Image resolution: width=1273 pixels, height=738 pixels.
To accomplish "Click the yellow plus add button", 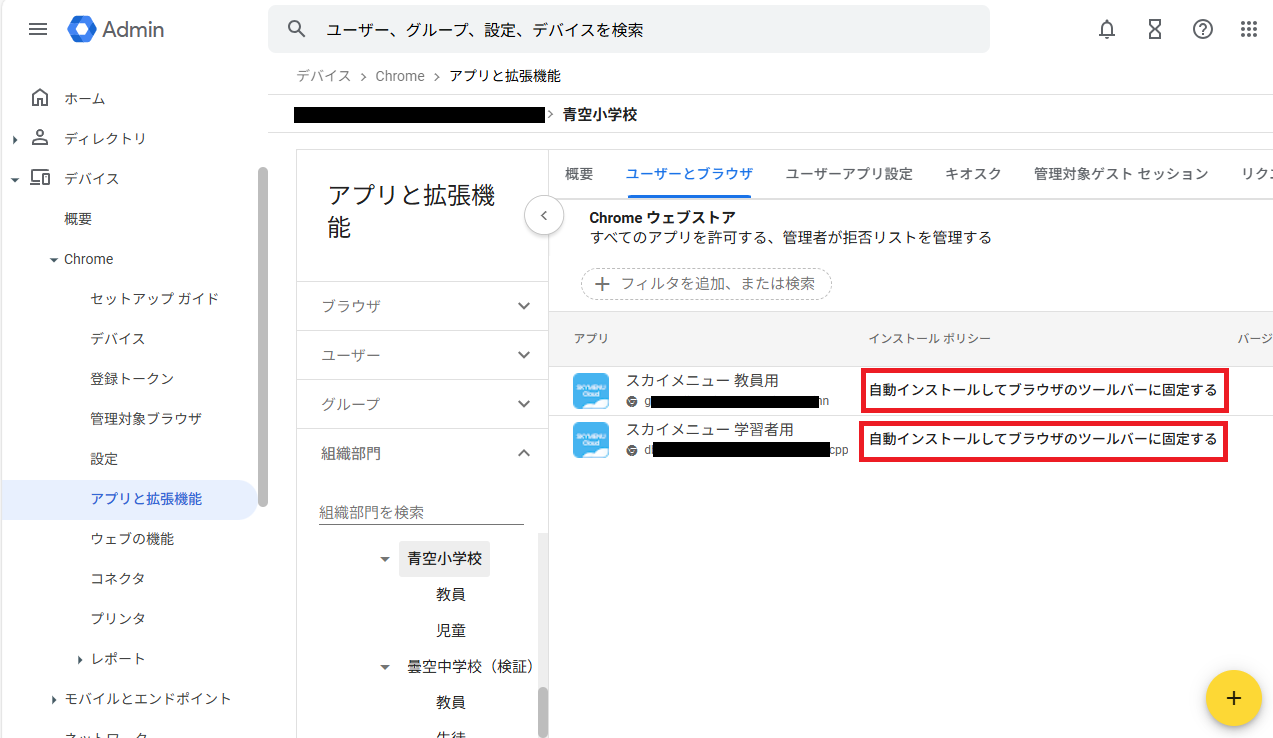I will pyautogui.click(x=1233, y=698).
